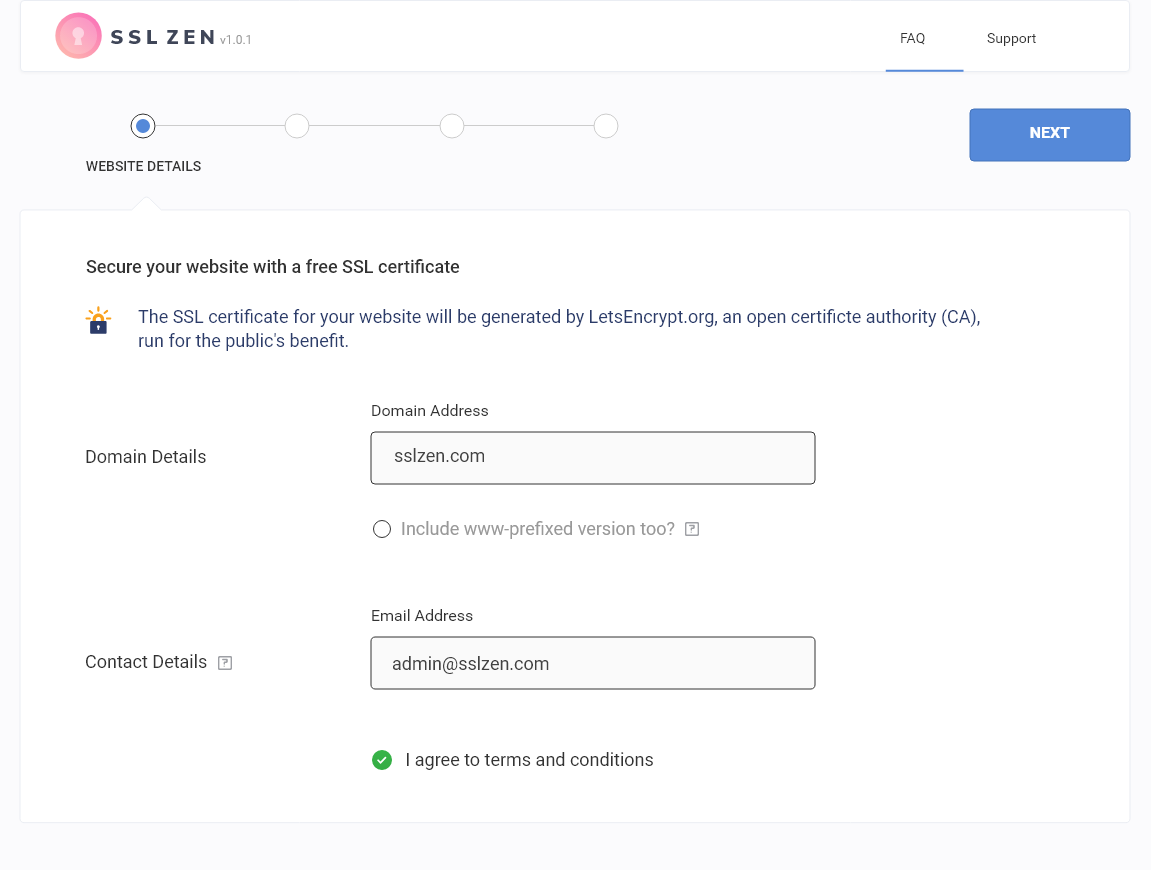1151x870 pixels.
Task: Click the first wizard step circle
Action: 143,126
